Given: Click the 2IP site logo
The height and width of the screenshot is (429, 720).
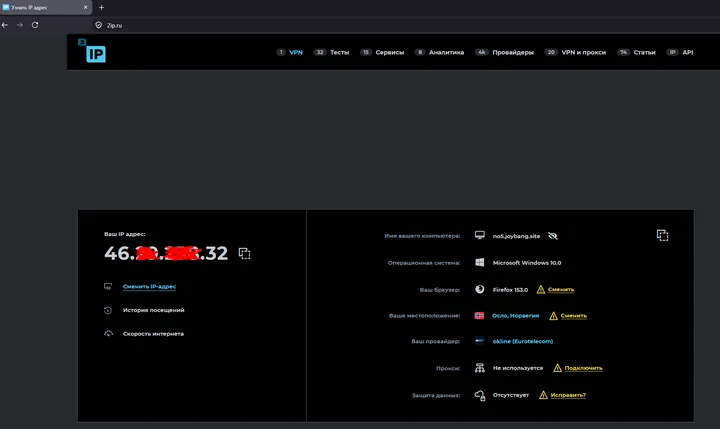Looking at the screenshot, I should (92, 51).
